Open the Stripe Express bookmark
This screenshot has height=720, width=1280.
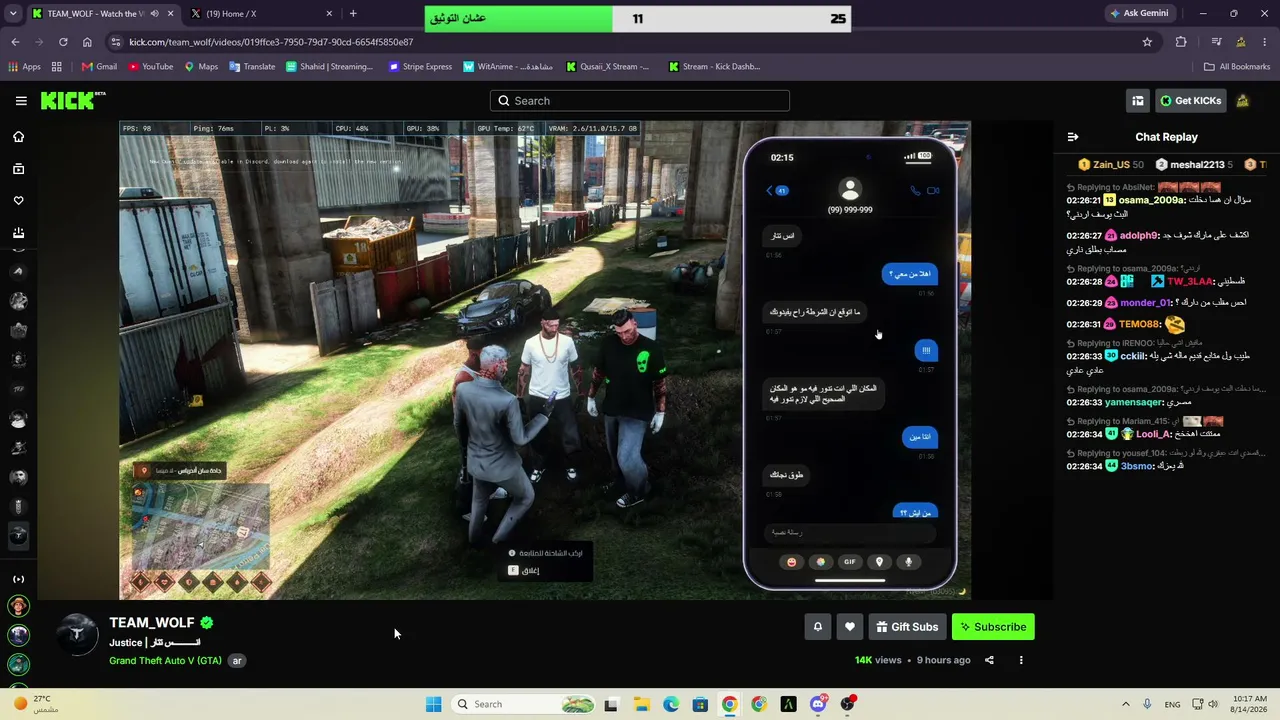(420, 67)
